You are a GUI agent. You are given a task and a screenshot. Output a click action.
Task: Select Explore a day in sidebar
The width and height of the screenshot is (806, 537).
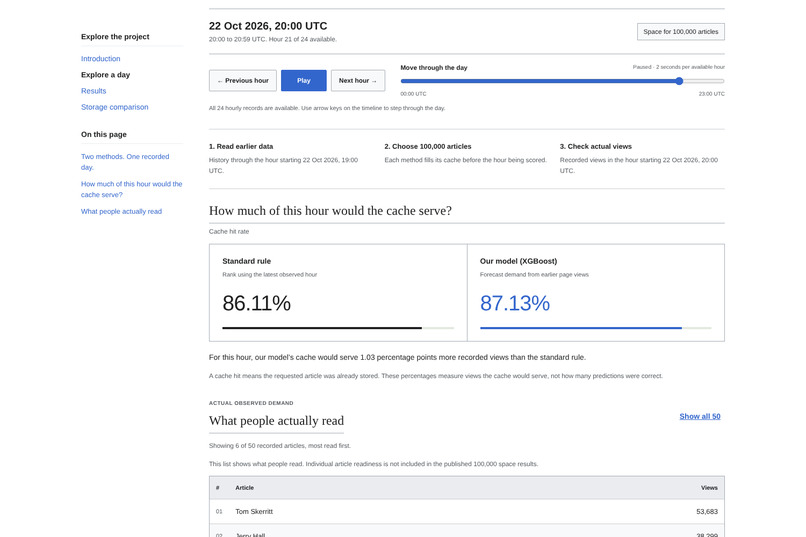[105, 75]
